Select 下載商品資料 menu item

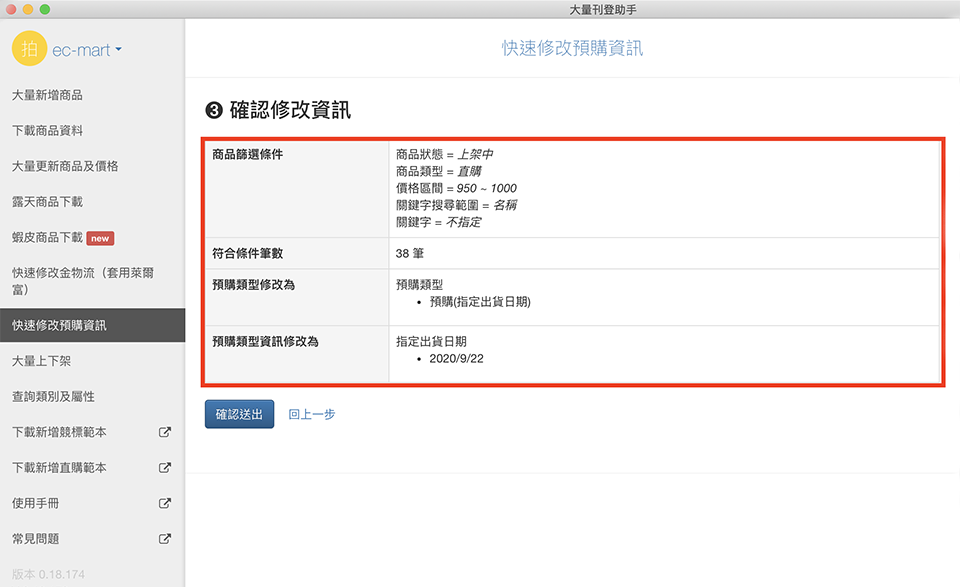click(x=47, y=131)
